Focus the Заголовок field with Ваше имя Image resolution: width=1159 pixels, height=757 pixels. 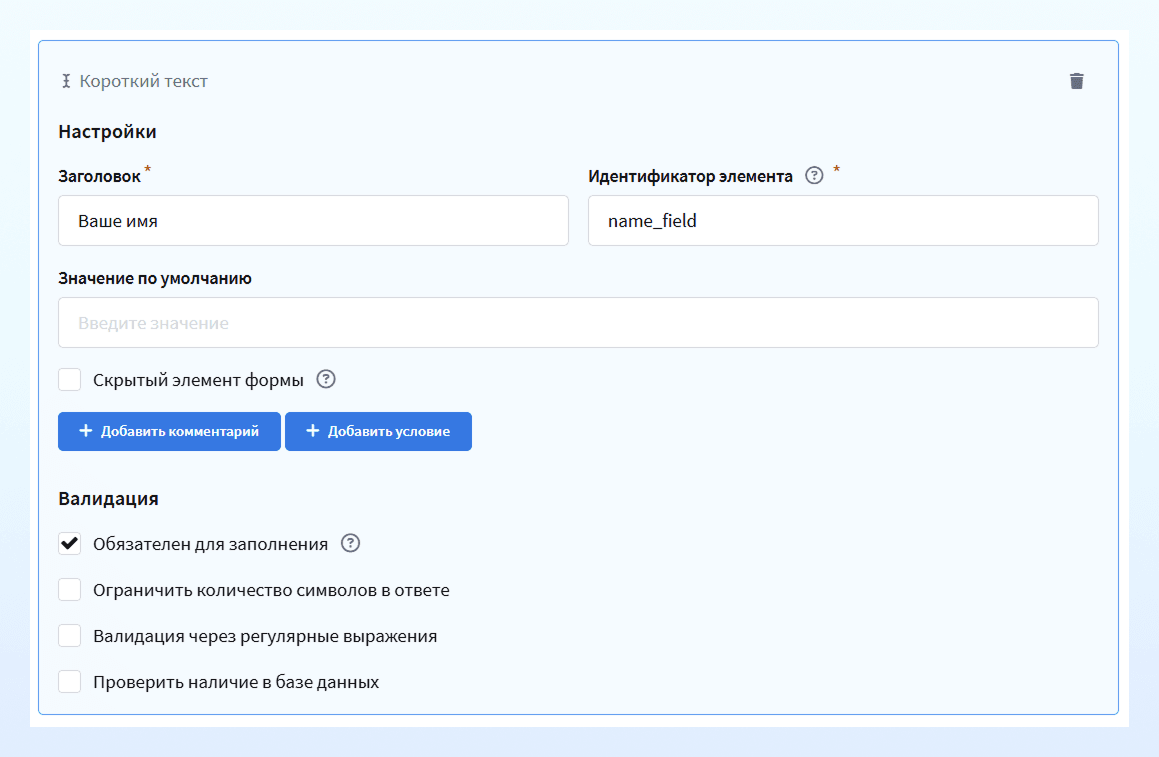point(313,220)
